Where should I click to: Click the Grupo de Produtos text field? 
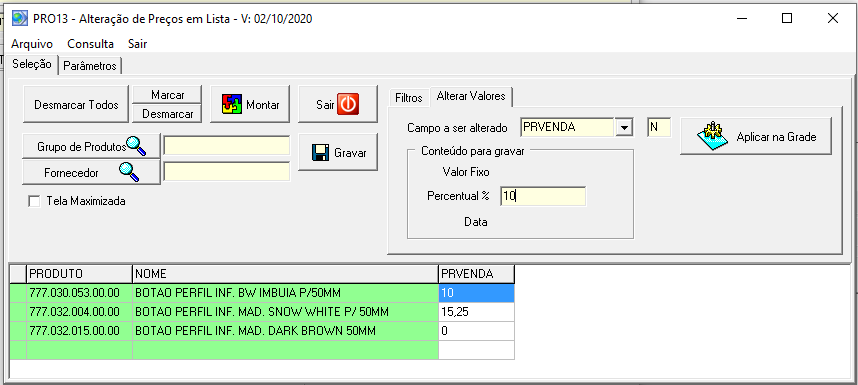click(227, 146)
